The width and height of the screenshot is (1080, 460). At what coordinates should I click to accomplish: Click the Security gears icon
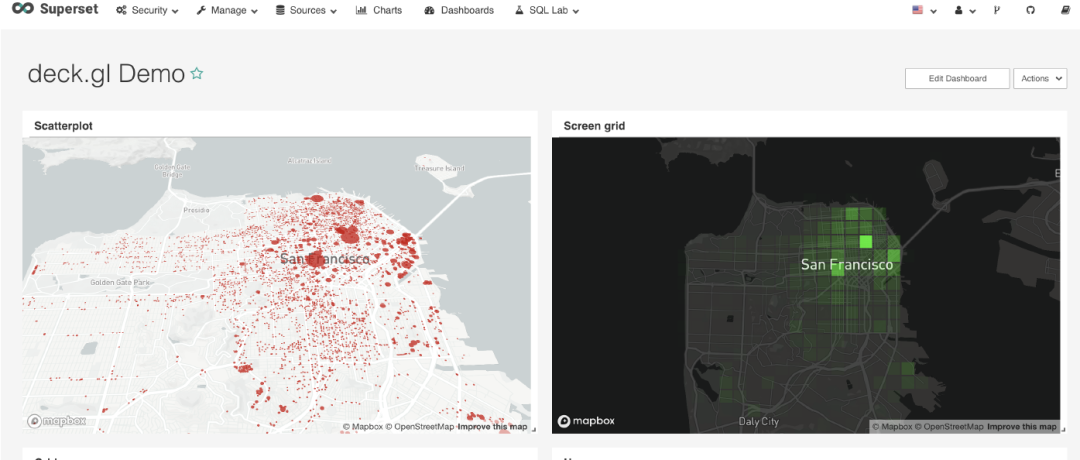121,10
